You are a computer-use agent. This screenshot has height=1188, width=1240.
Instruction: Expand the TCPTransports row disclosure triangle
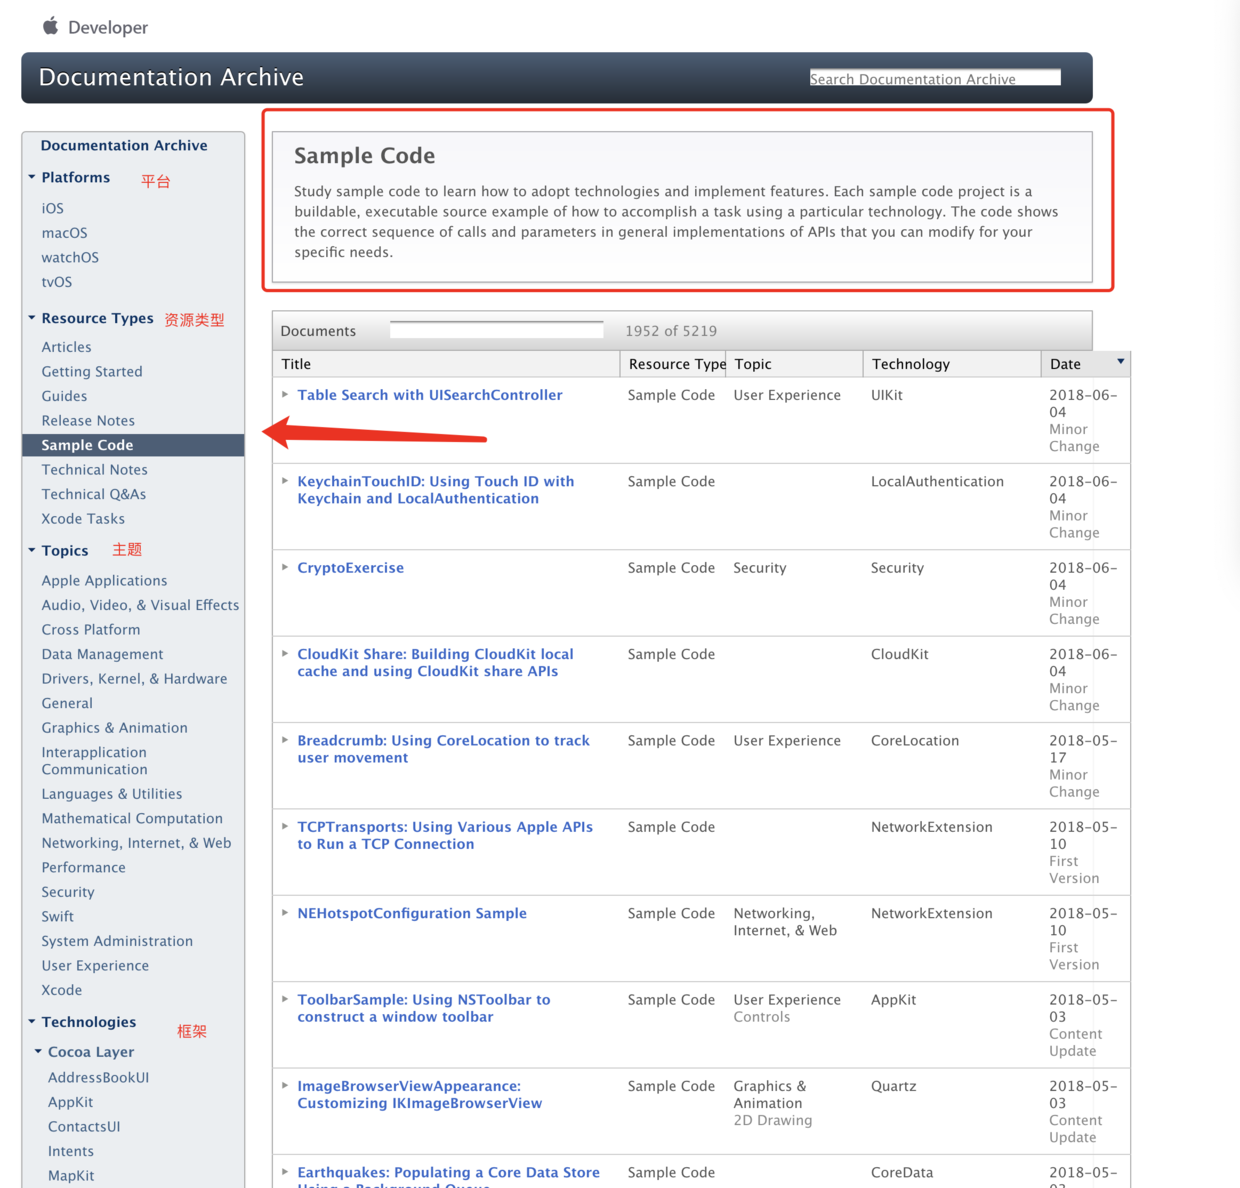click(x=285, y=827)
